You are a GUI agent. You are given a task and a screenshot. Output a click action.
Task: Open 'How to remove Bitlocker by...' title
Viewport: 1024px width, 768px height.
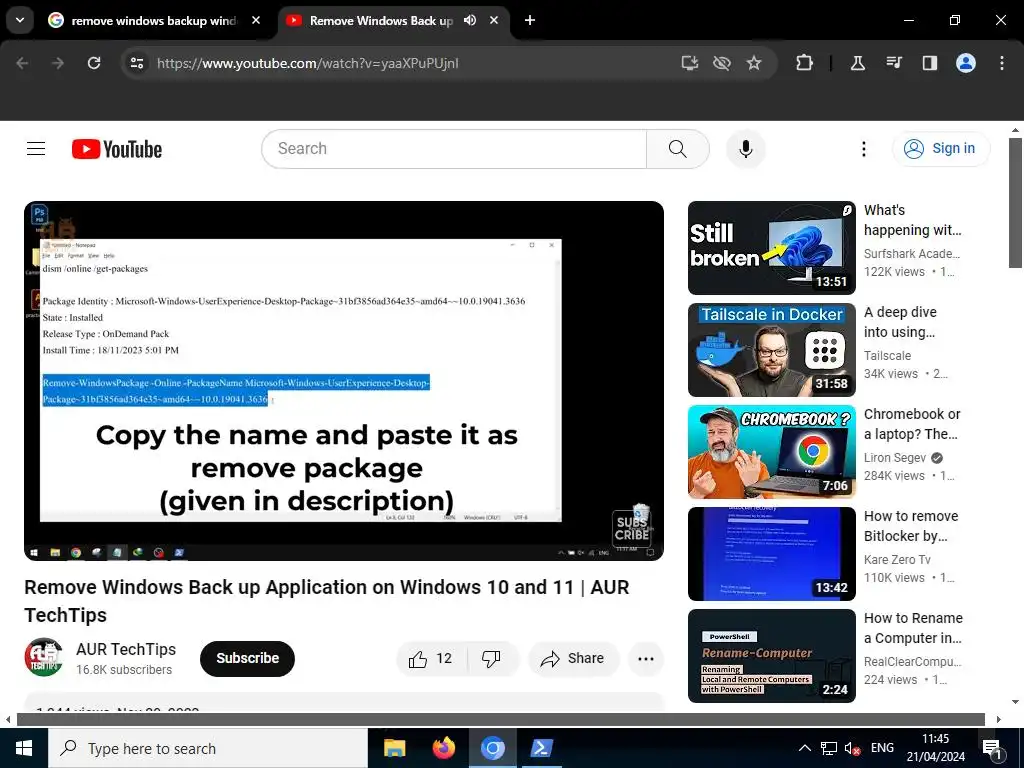point(911,526)
